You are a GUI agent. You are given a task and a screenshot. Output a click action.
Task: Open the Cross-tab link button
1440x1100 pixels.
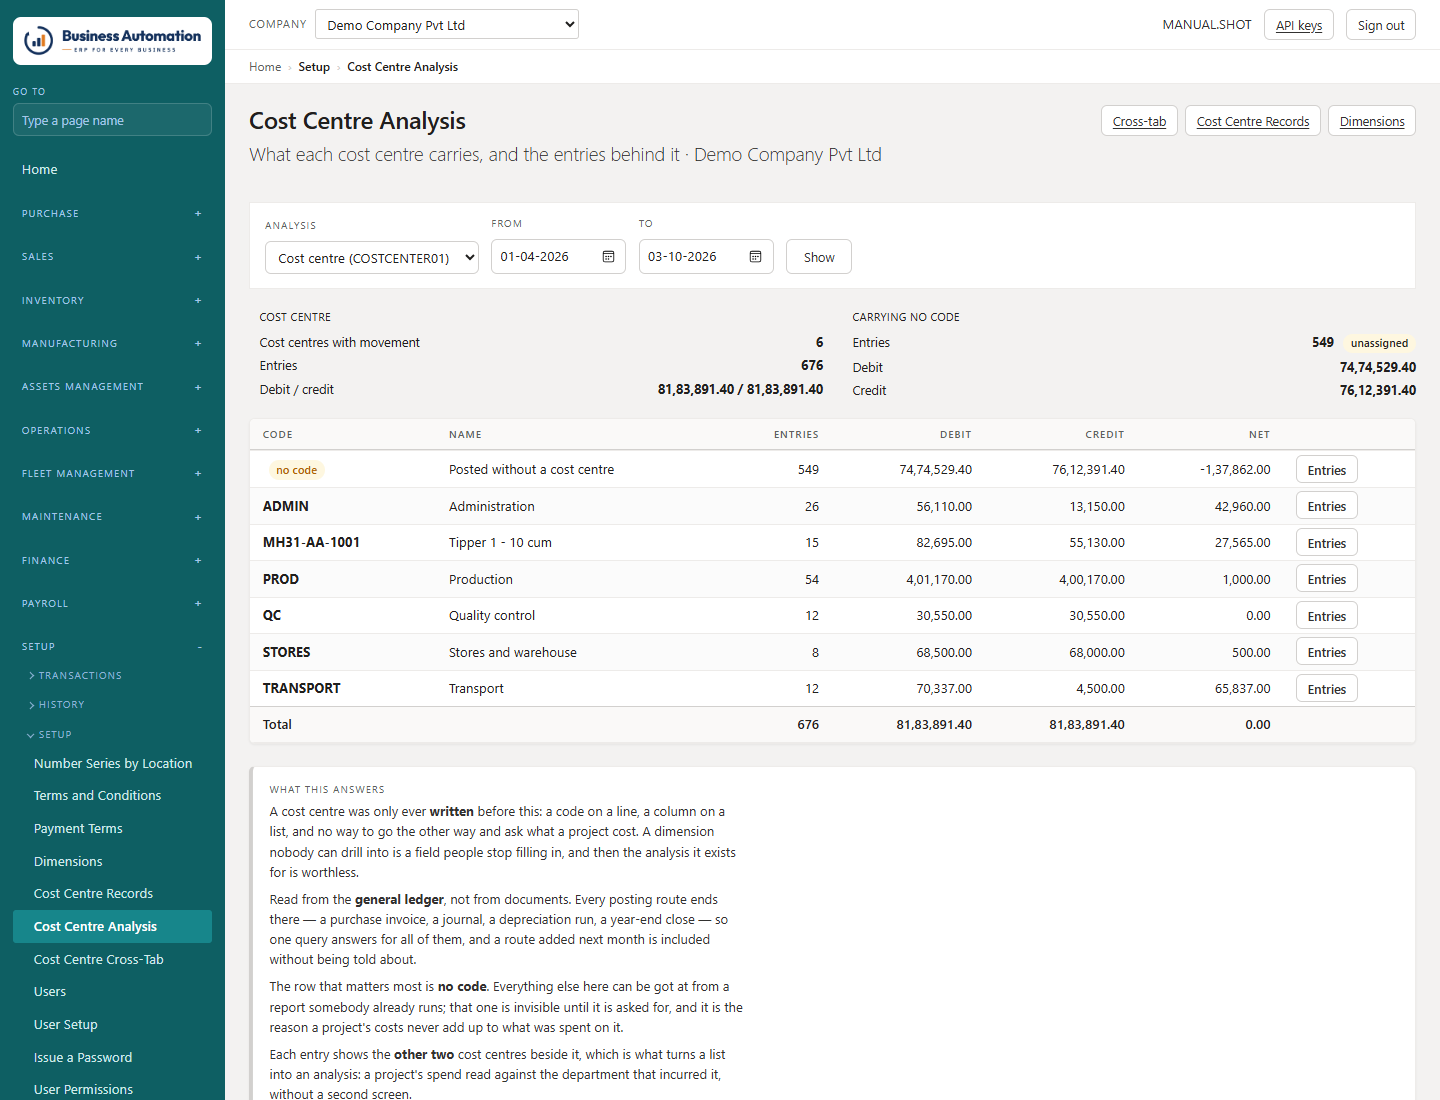click(1139, 121)
